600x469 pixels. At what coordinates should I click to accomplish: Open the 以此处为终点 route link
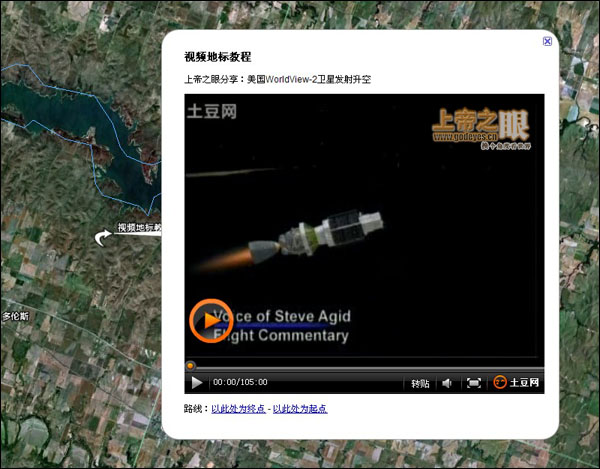pos(238,409)
